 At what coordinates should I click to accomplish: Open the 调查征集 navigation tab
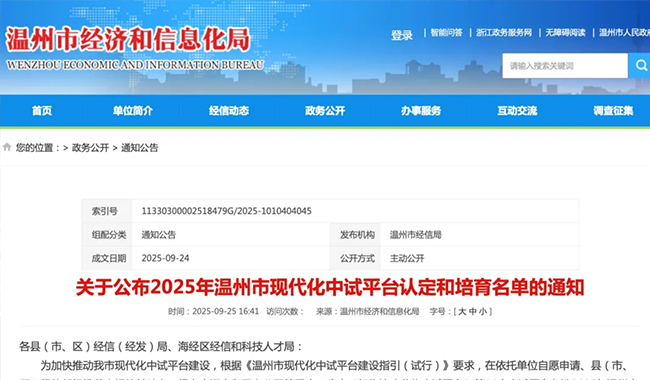point(613,111)
